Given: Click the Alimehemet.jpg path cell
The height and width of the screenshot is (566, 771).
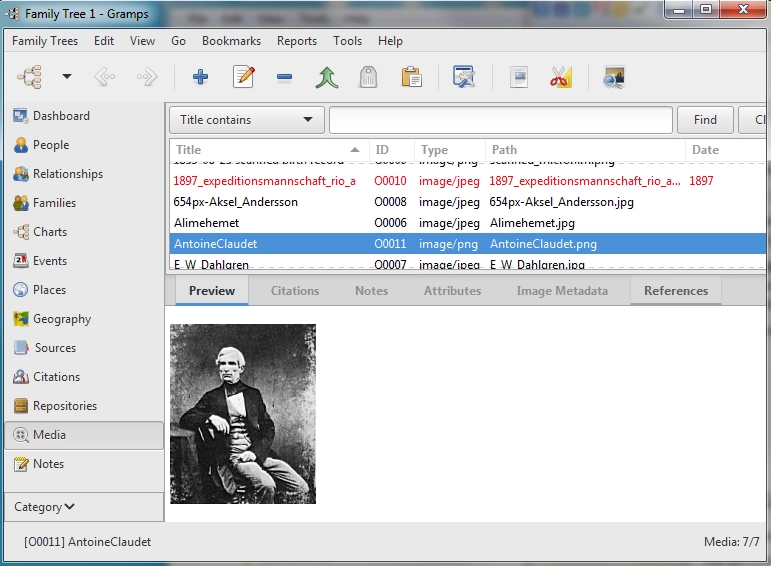Looking at the screenshot, I should (532, 223).
